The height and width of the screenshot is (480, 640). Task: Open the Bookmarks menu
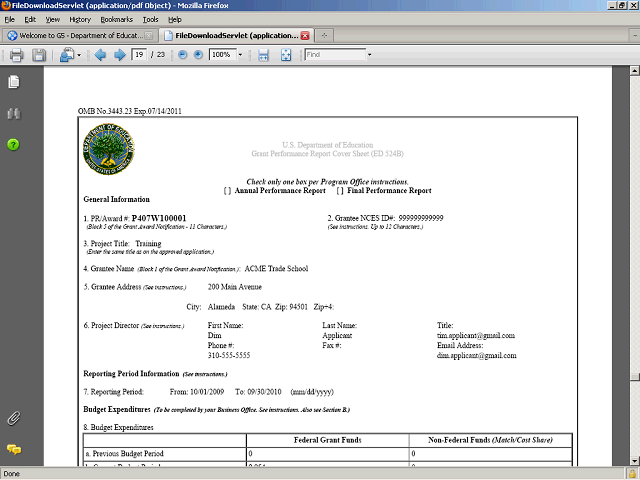(115, 19)
